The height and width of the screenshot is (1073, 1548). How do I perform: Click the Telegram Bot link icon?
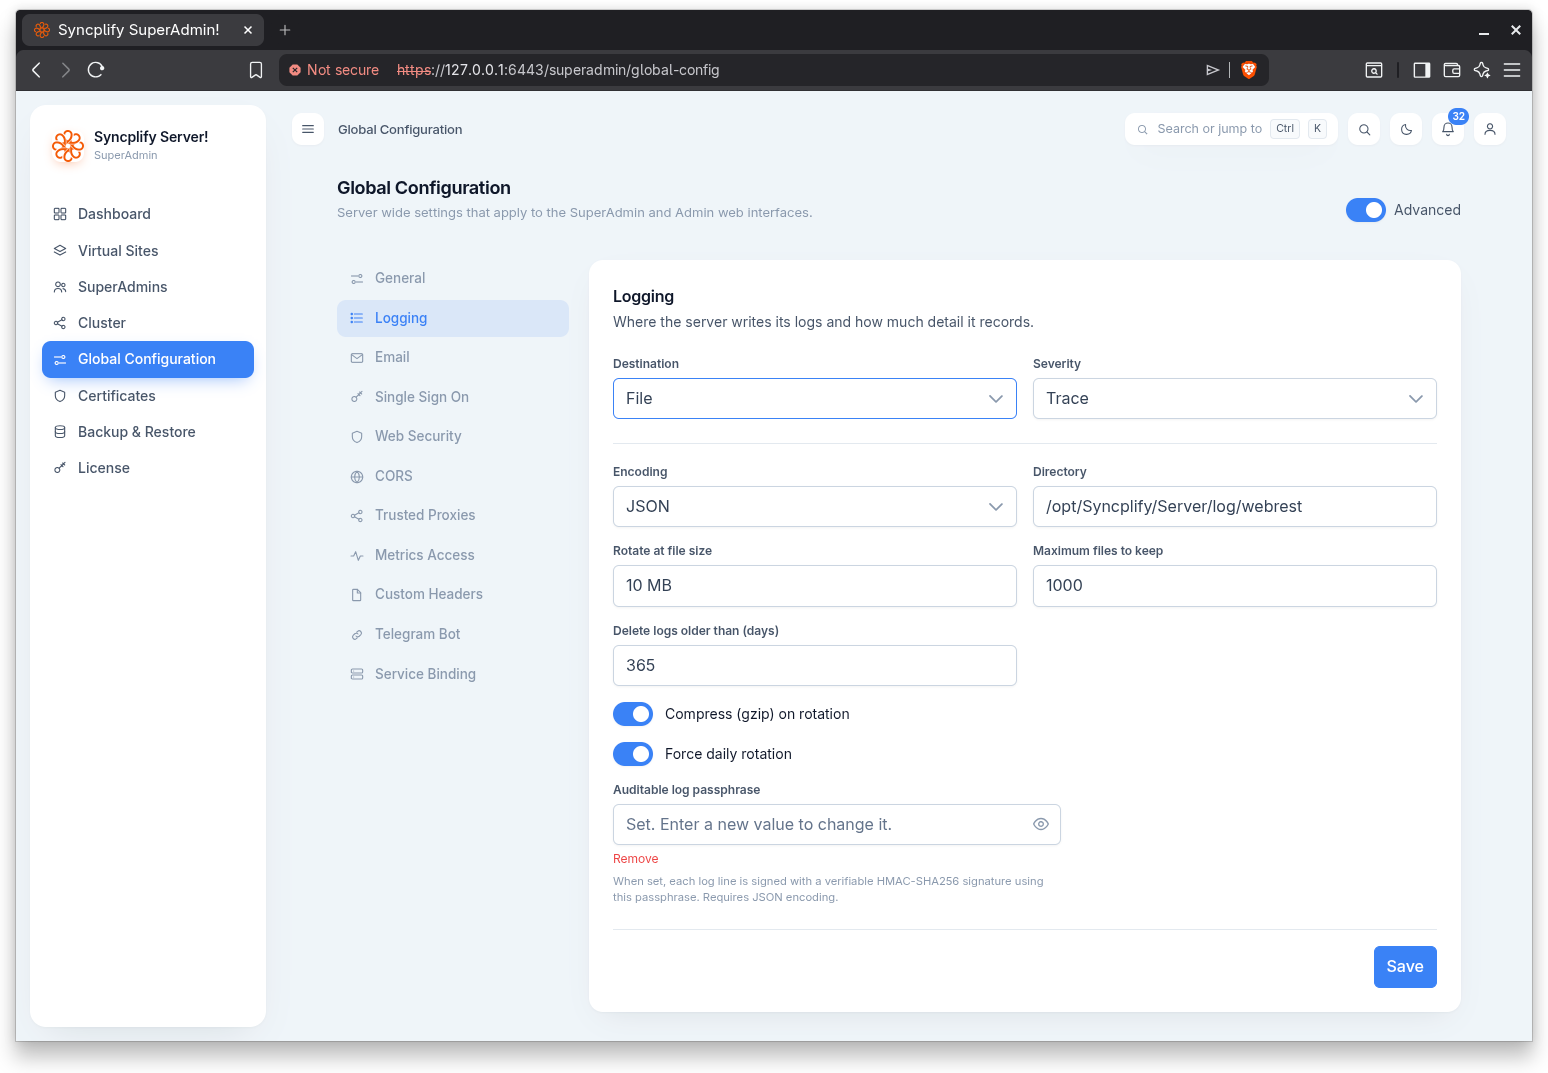(357, 635)
